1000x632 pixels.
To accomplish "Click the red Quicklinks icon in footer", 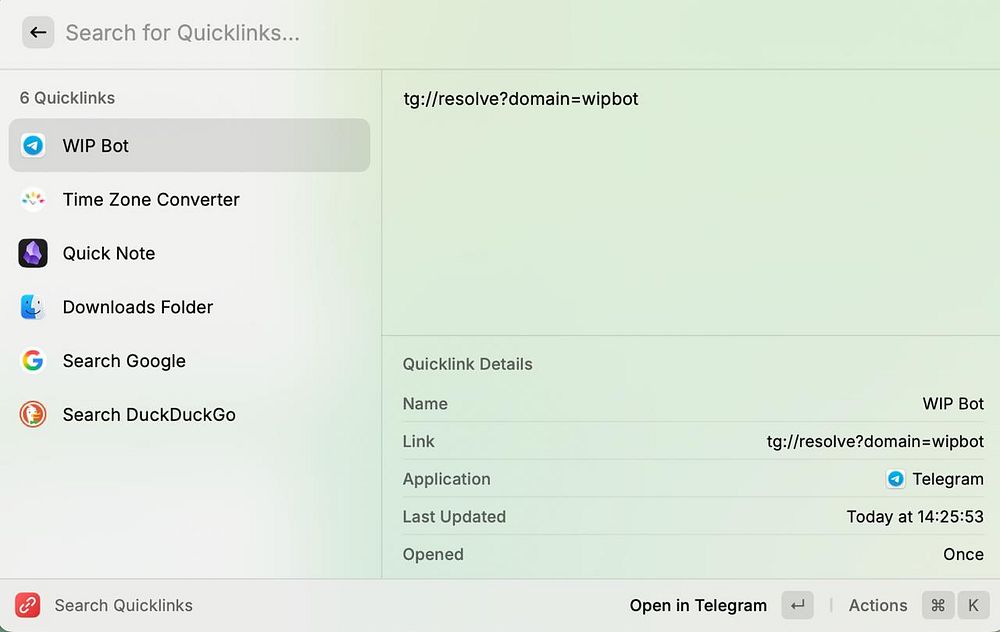I will coord(28,605).
